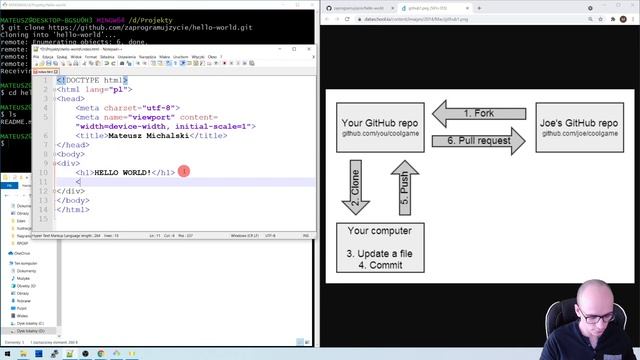Screen dimensions: 640x360
Task: Collapse the html fold marker on line 2
Action: click(x=54, y=90)
